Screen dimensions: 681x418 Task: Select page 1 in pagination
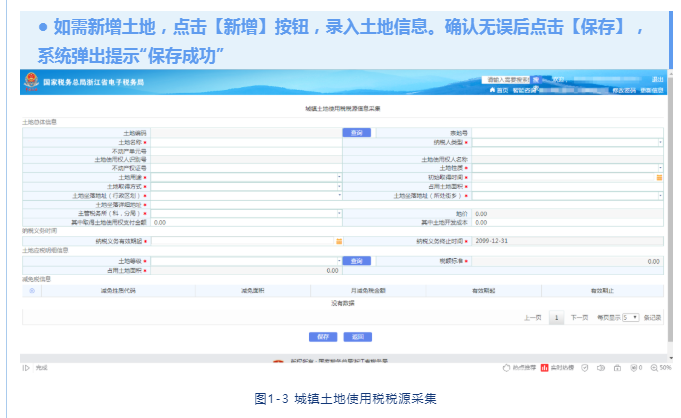click(556, 318)
